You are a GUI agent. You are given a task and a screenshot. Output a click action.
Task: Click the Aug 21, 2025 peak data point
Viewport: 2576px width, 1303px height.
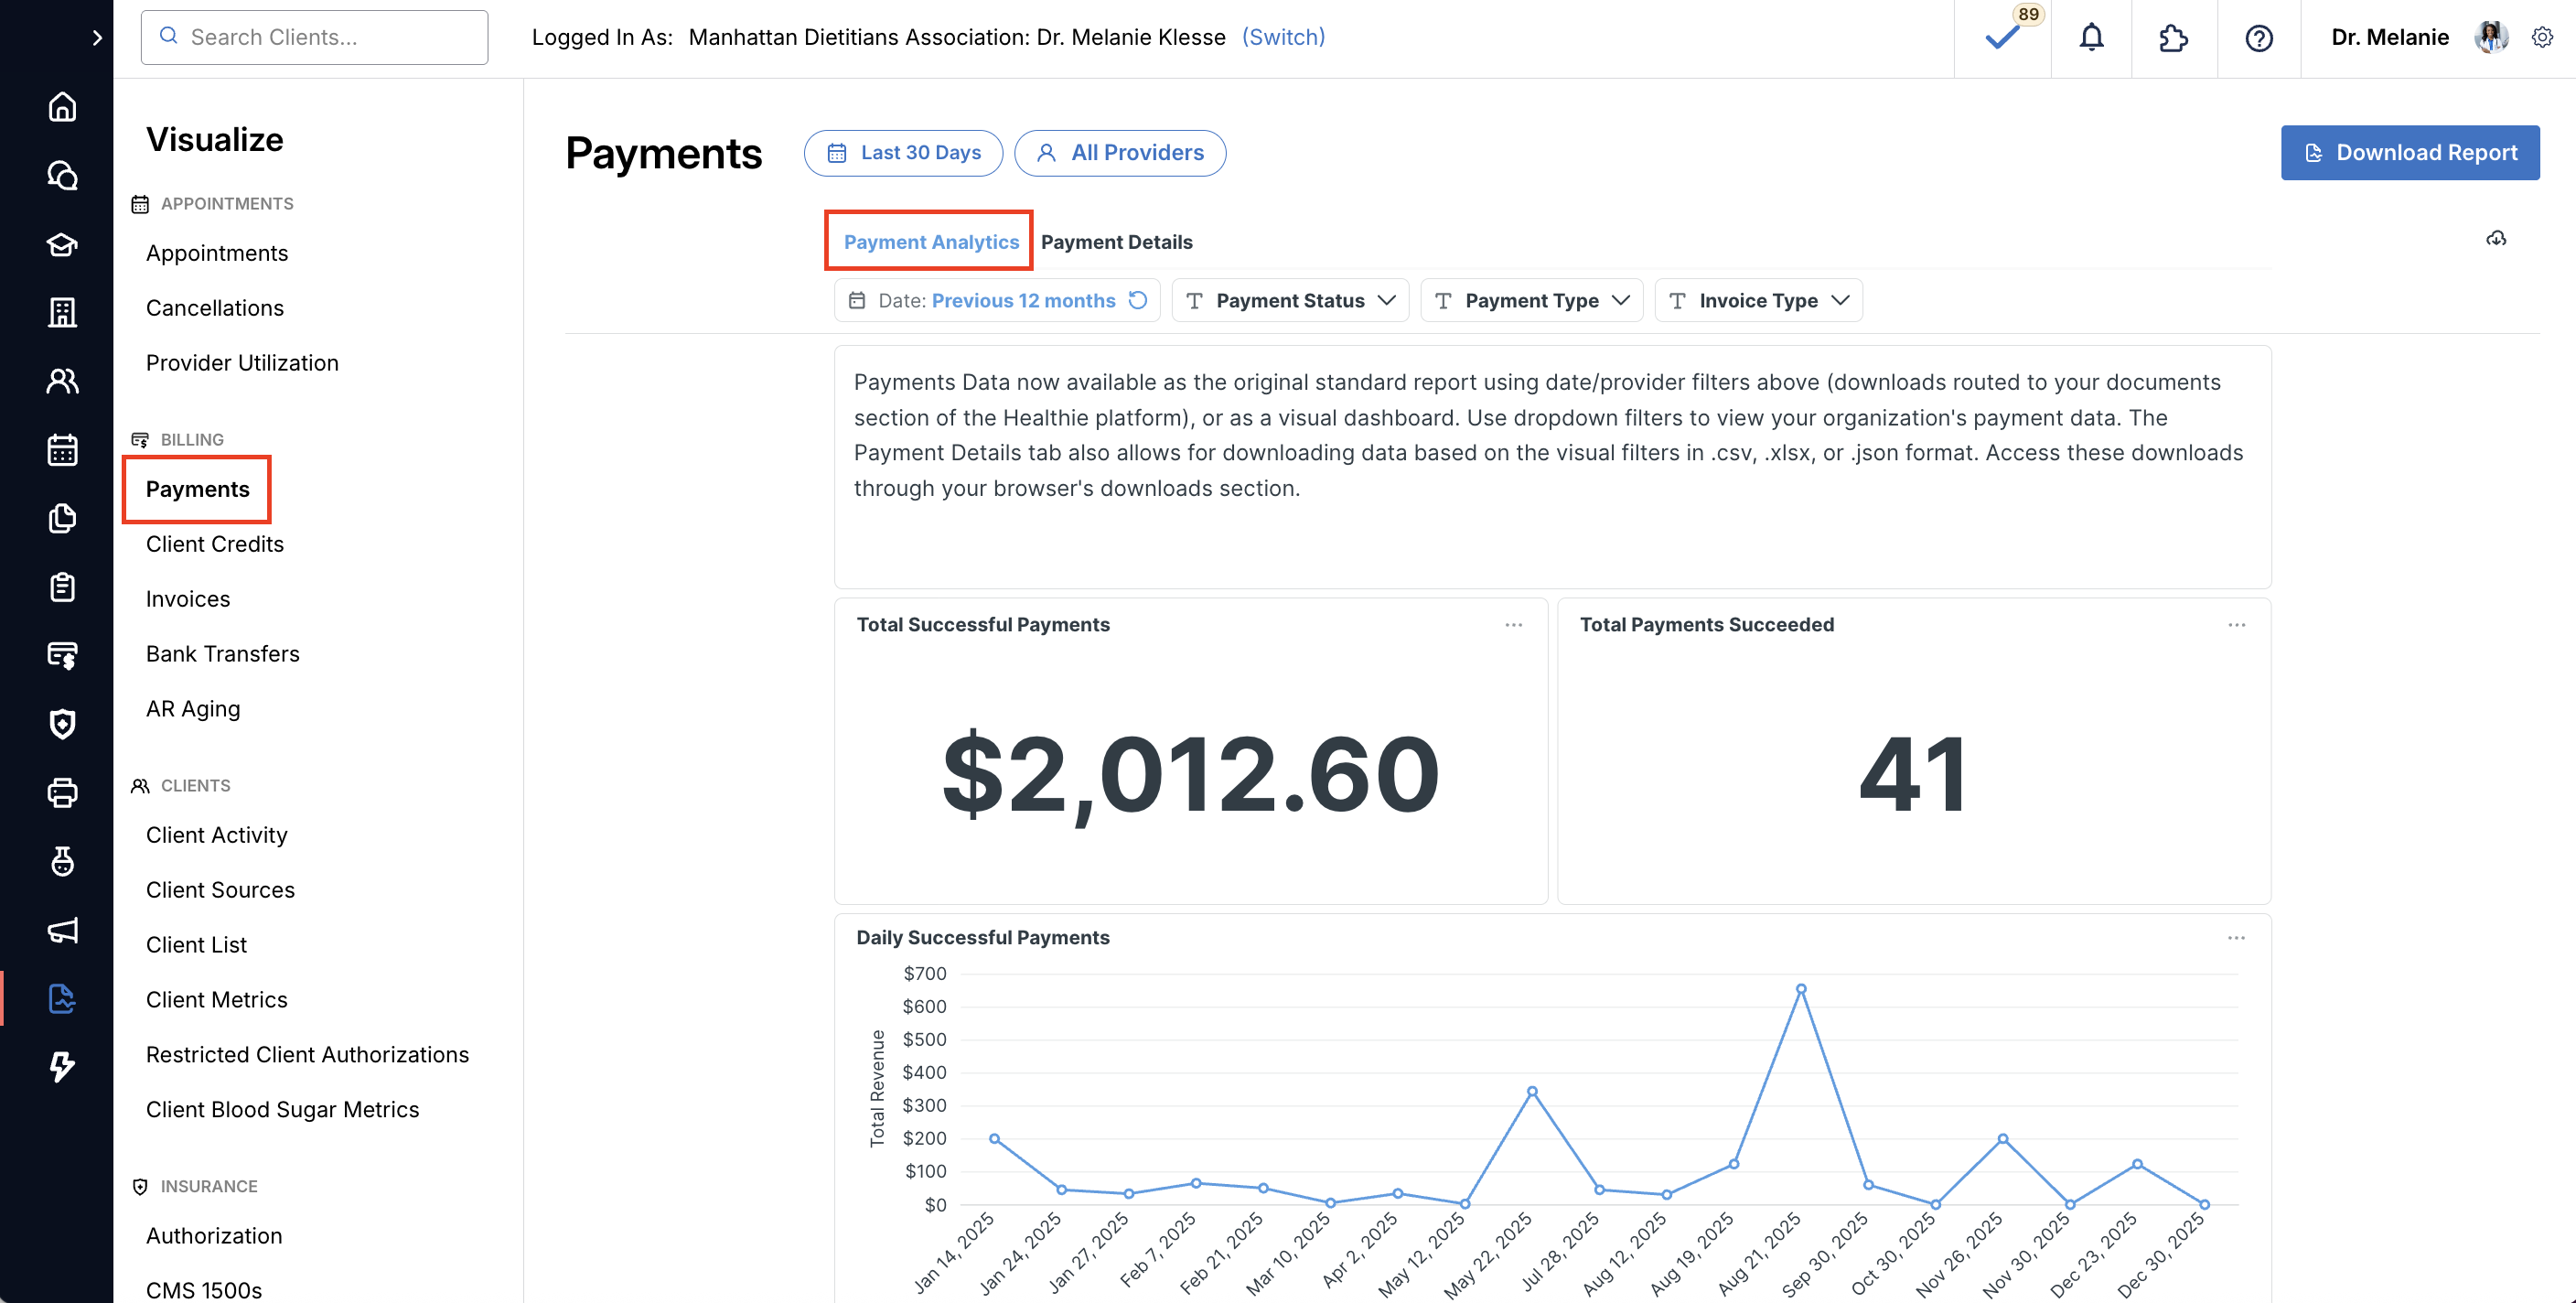1801,989
